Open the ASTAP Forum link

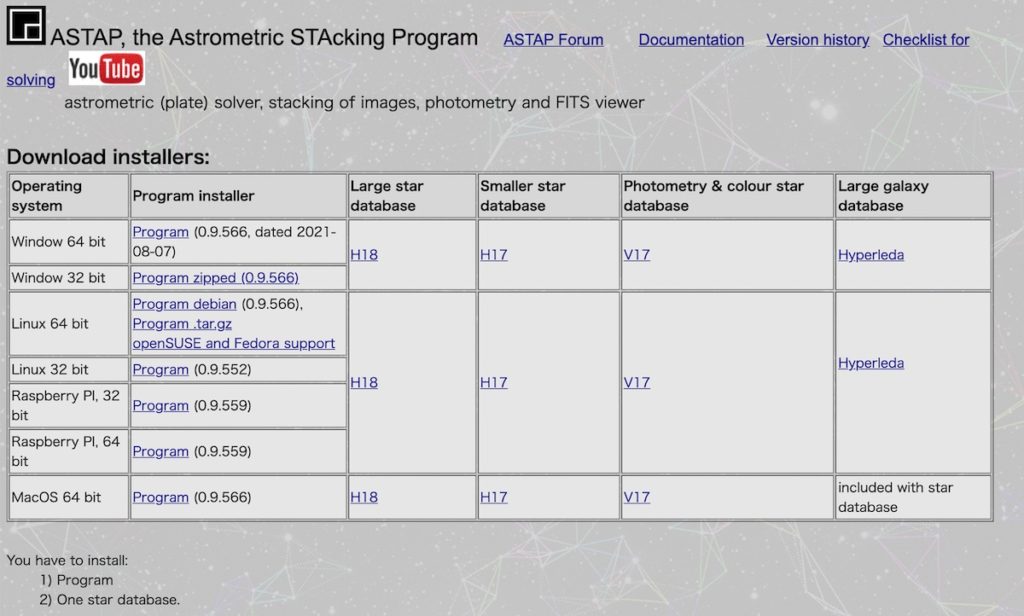point(552,40)
